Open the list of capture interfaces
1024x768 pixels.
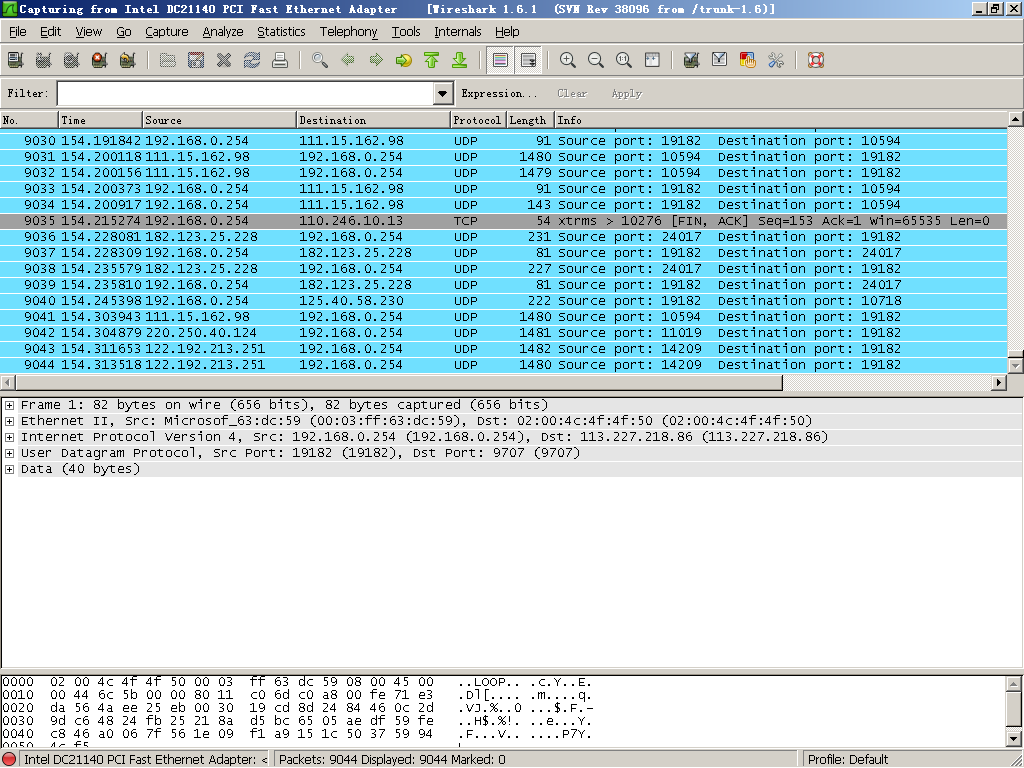click(16, 60)
